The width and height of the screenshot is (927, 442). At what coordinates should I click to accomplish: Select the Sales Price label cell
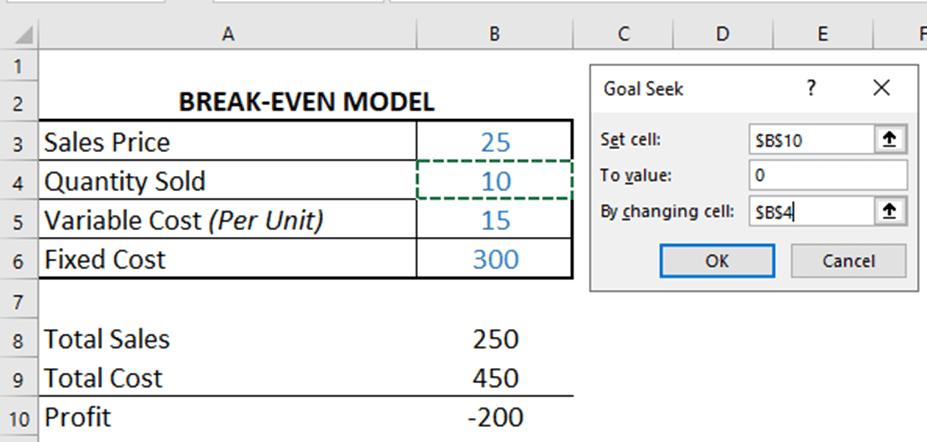(x=228, y=141)
